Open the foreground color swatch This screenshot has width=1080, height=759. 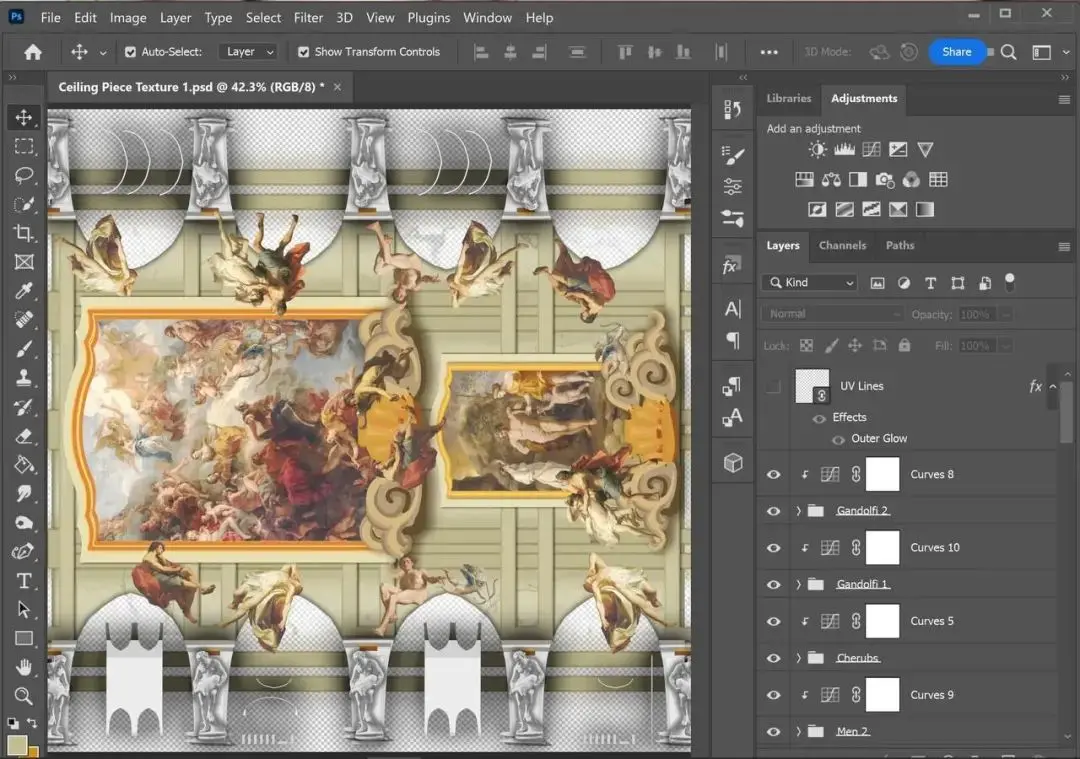pyautogui.click(x=17, y=745)
